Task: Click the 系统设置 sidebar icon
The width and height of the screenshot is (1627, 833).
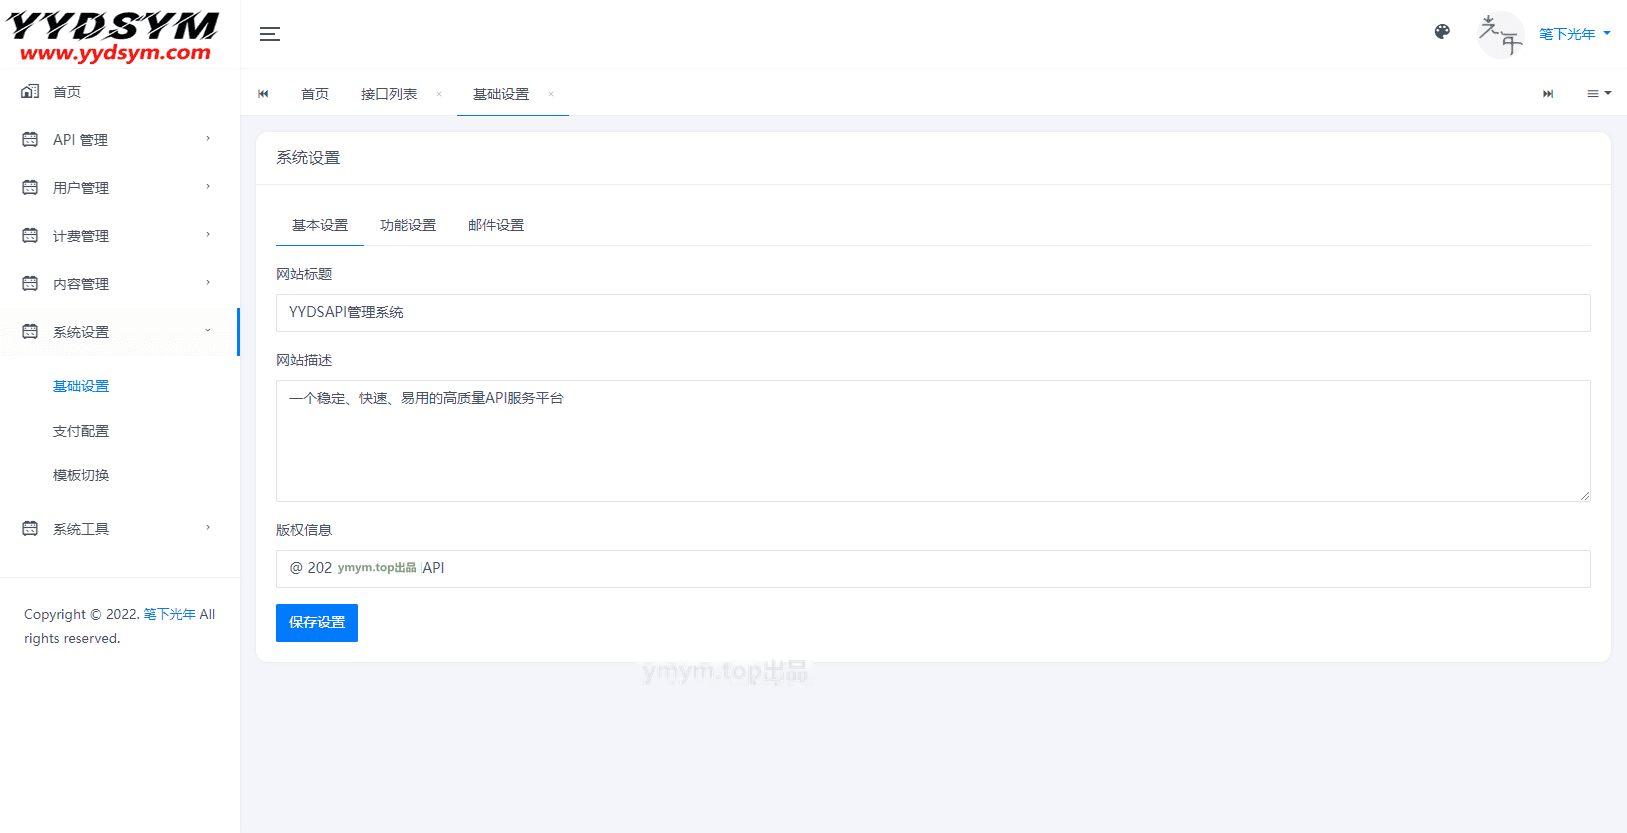Action: click(x=30, y=331)
